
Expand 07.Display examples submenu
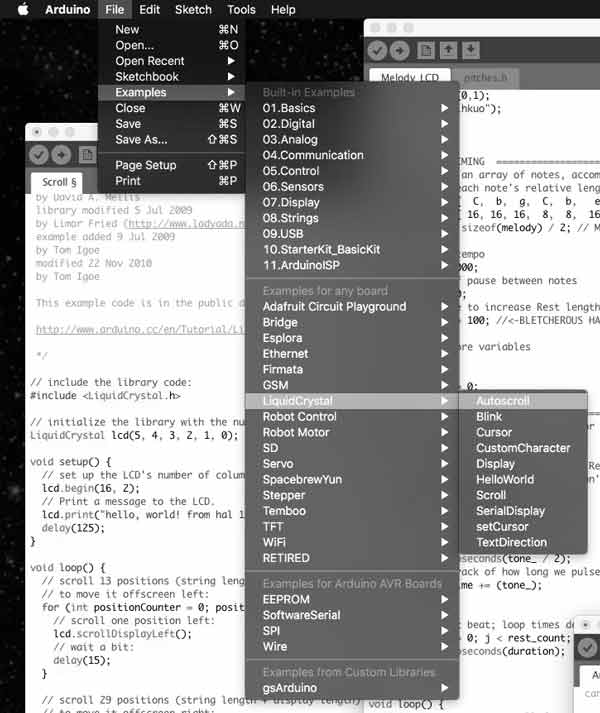352,202
